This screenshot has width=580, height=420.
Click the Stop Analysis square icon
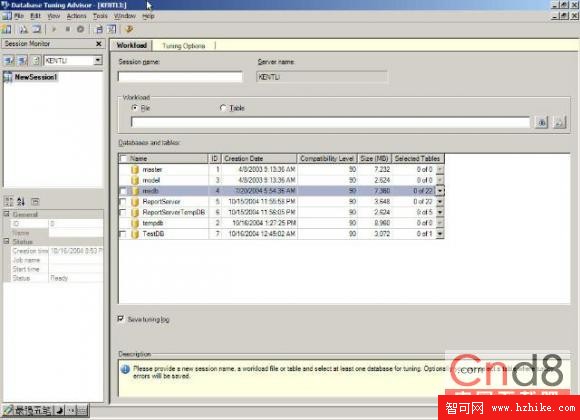click(x=68, y=29)
